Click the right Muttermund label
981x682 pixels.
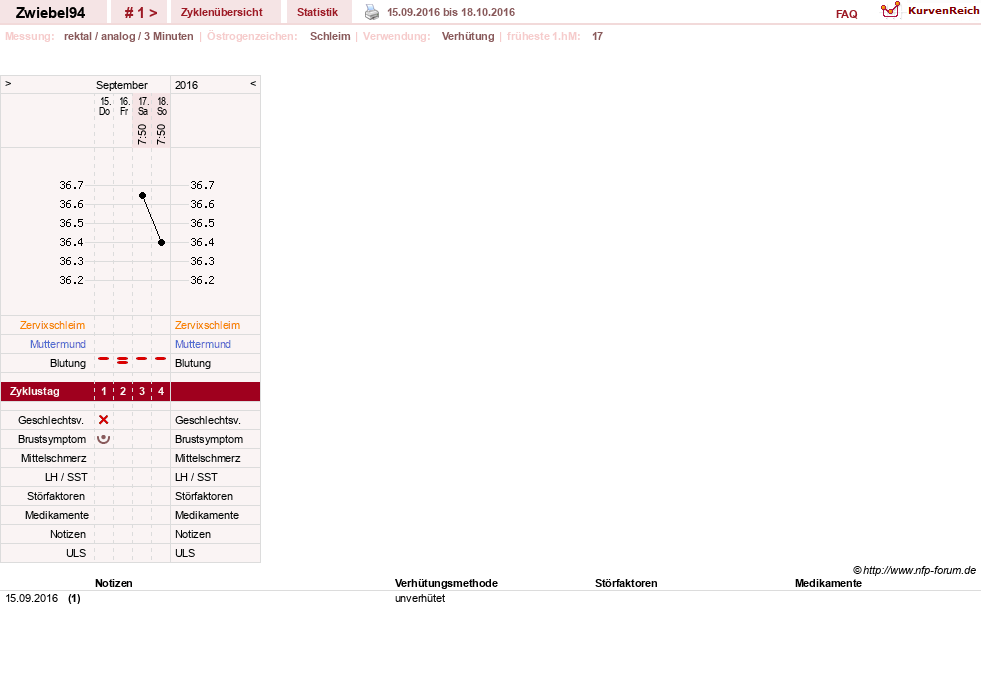point(203,344)
